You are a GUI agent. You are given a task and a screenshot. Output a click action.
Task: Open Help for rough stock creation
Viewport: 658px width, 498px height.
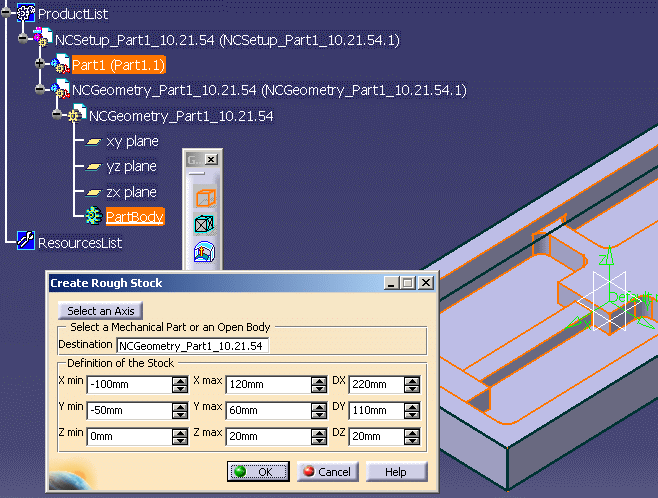pos(396,472)
